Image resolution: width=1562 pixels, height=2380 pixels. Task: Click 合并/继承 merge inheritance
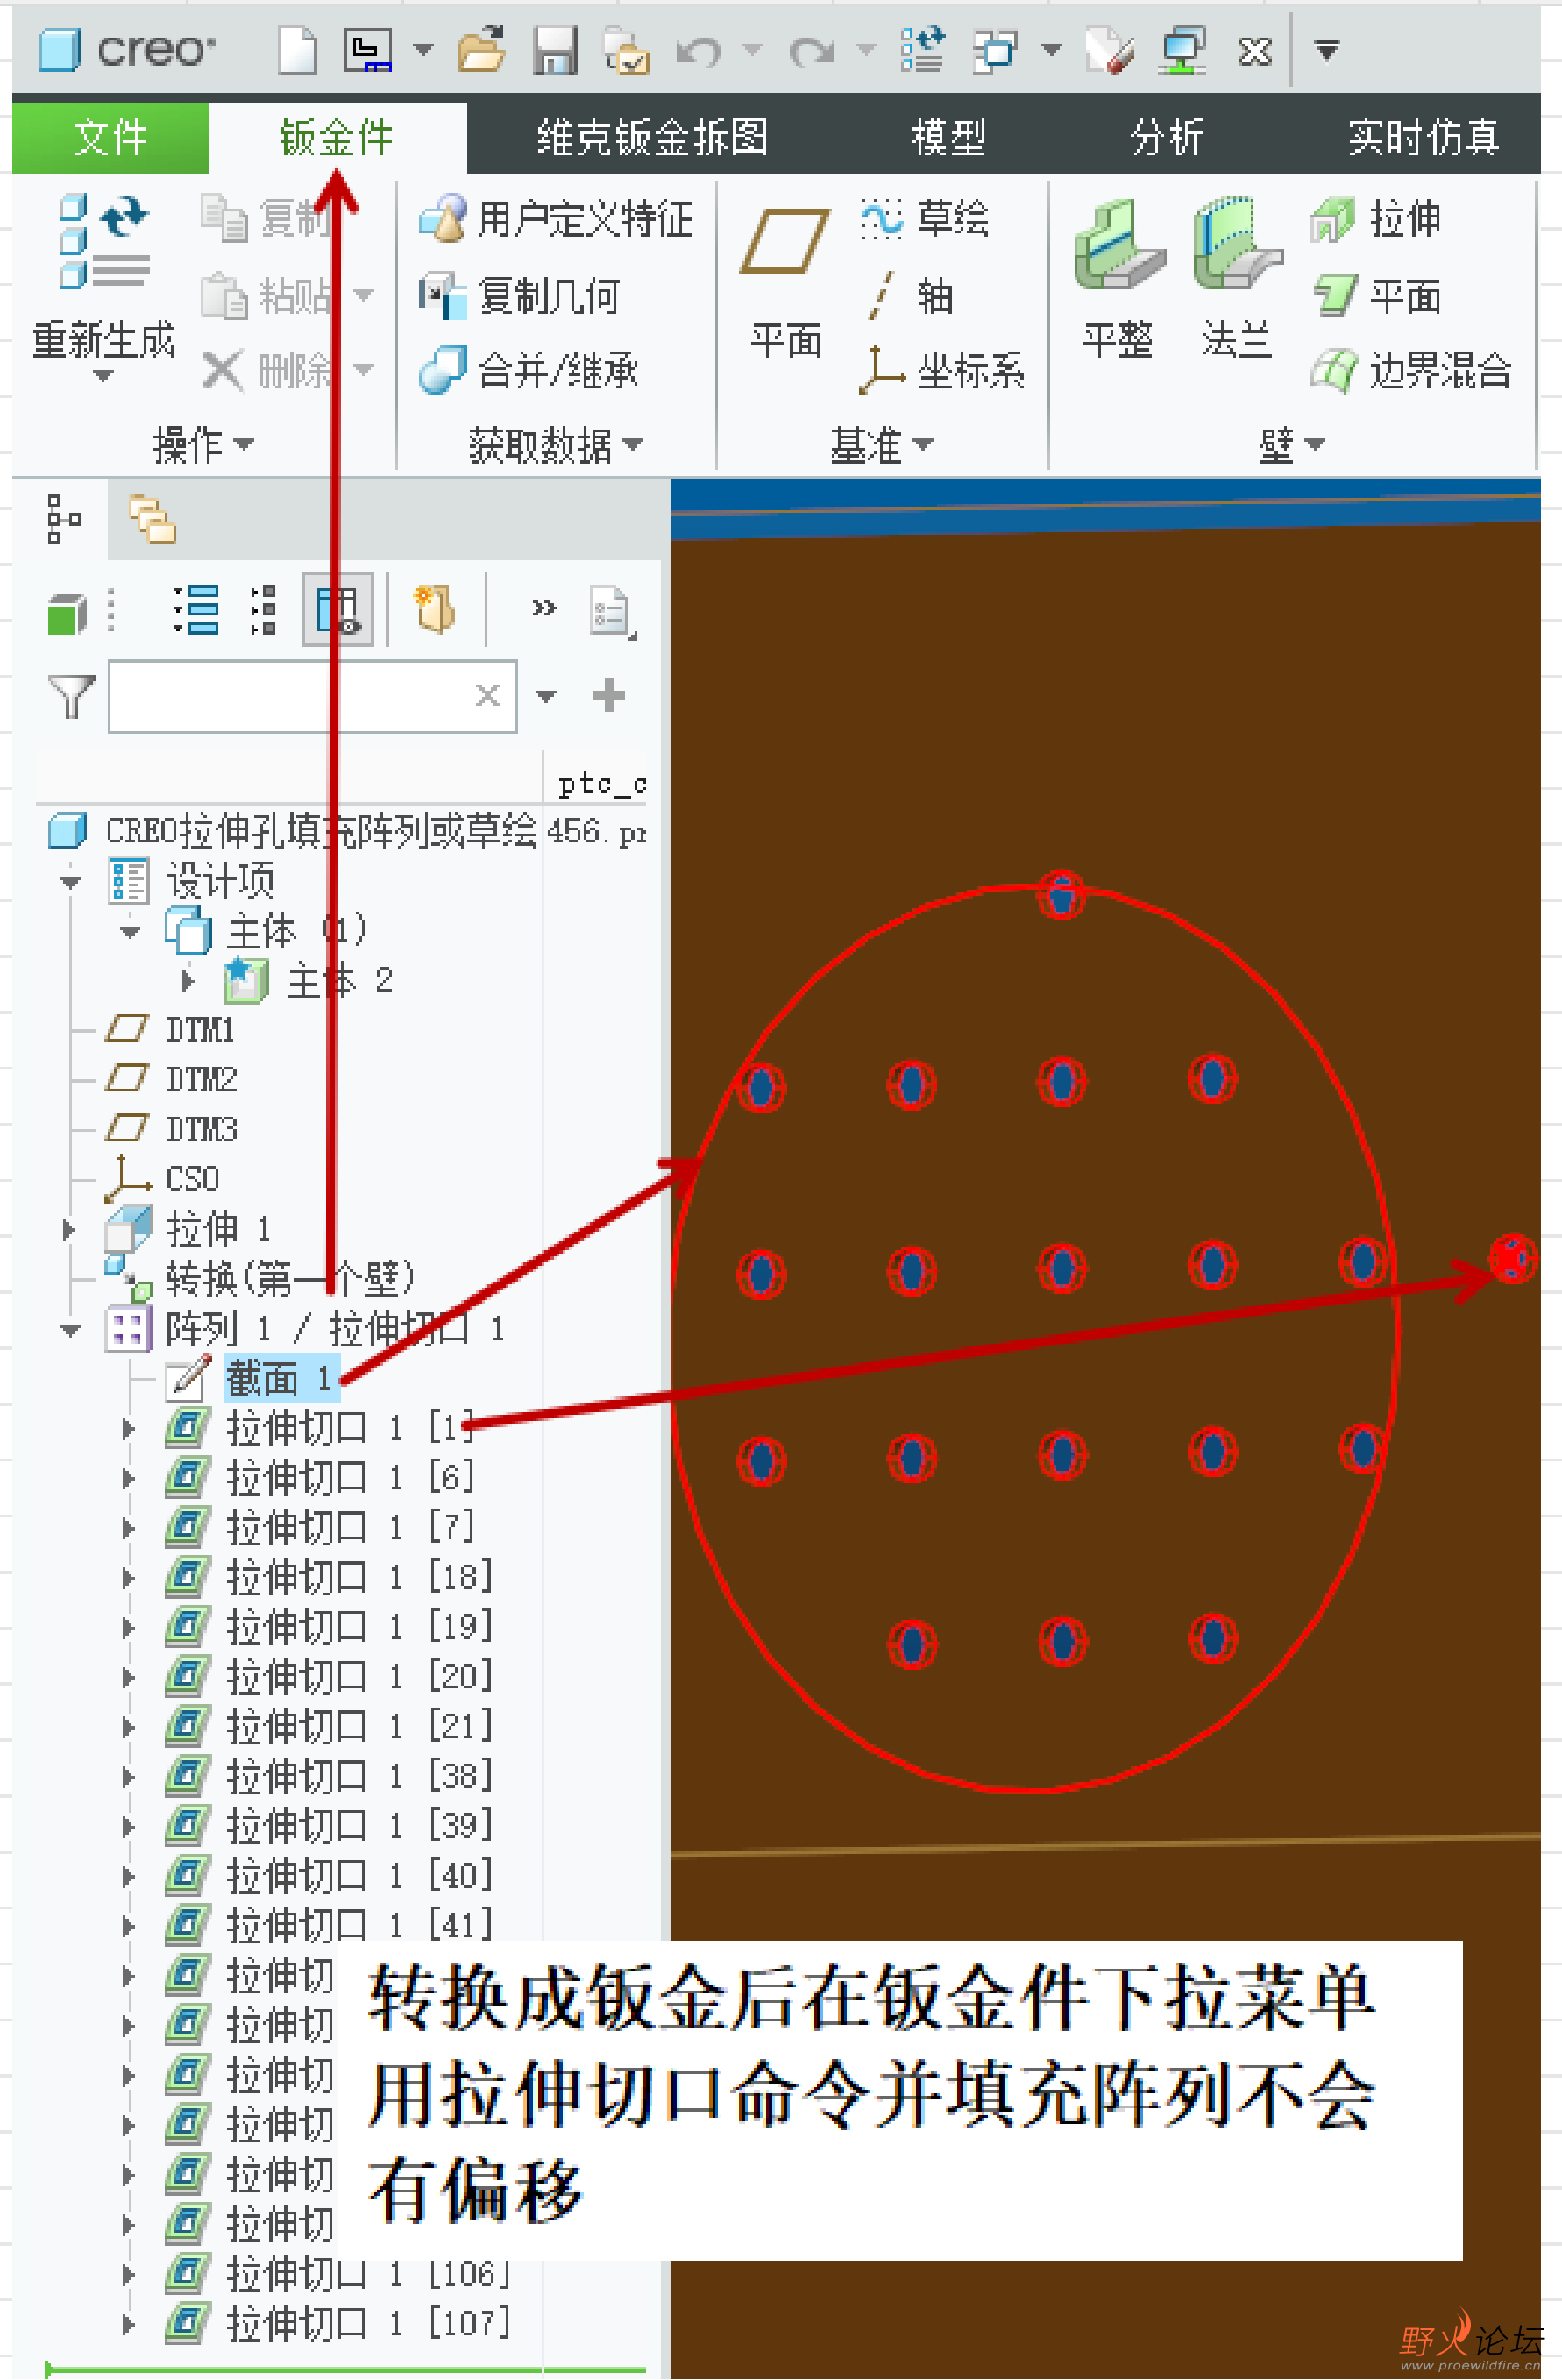coord(528,371)
